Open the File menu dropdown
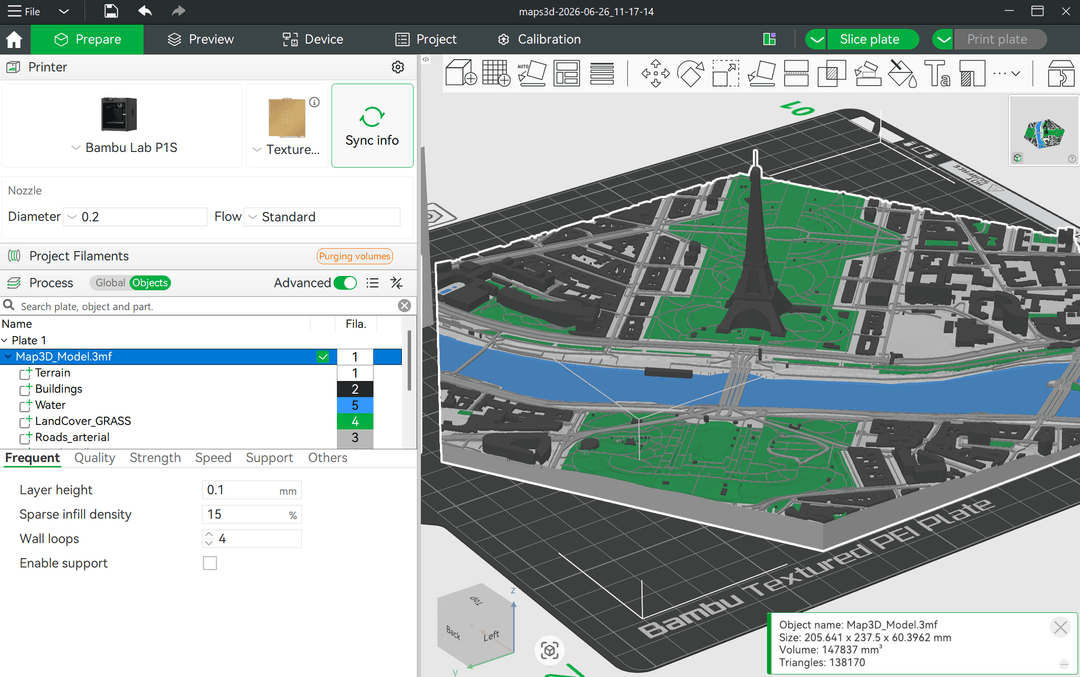This screenshot has height=677, width=1080. tap(24, 11)
